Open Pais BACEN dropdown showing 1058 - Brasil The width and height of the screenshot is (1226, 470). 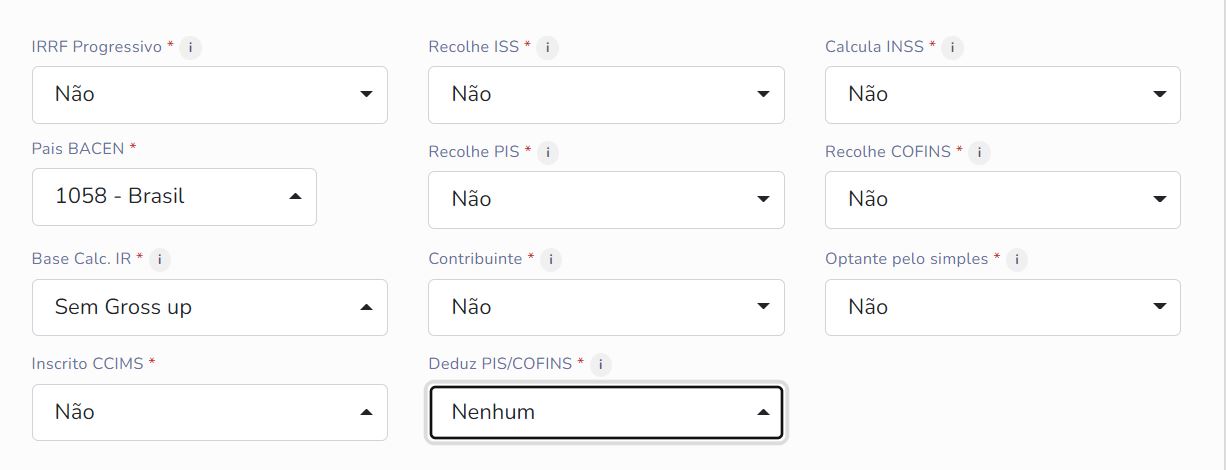174,197
